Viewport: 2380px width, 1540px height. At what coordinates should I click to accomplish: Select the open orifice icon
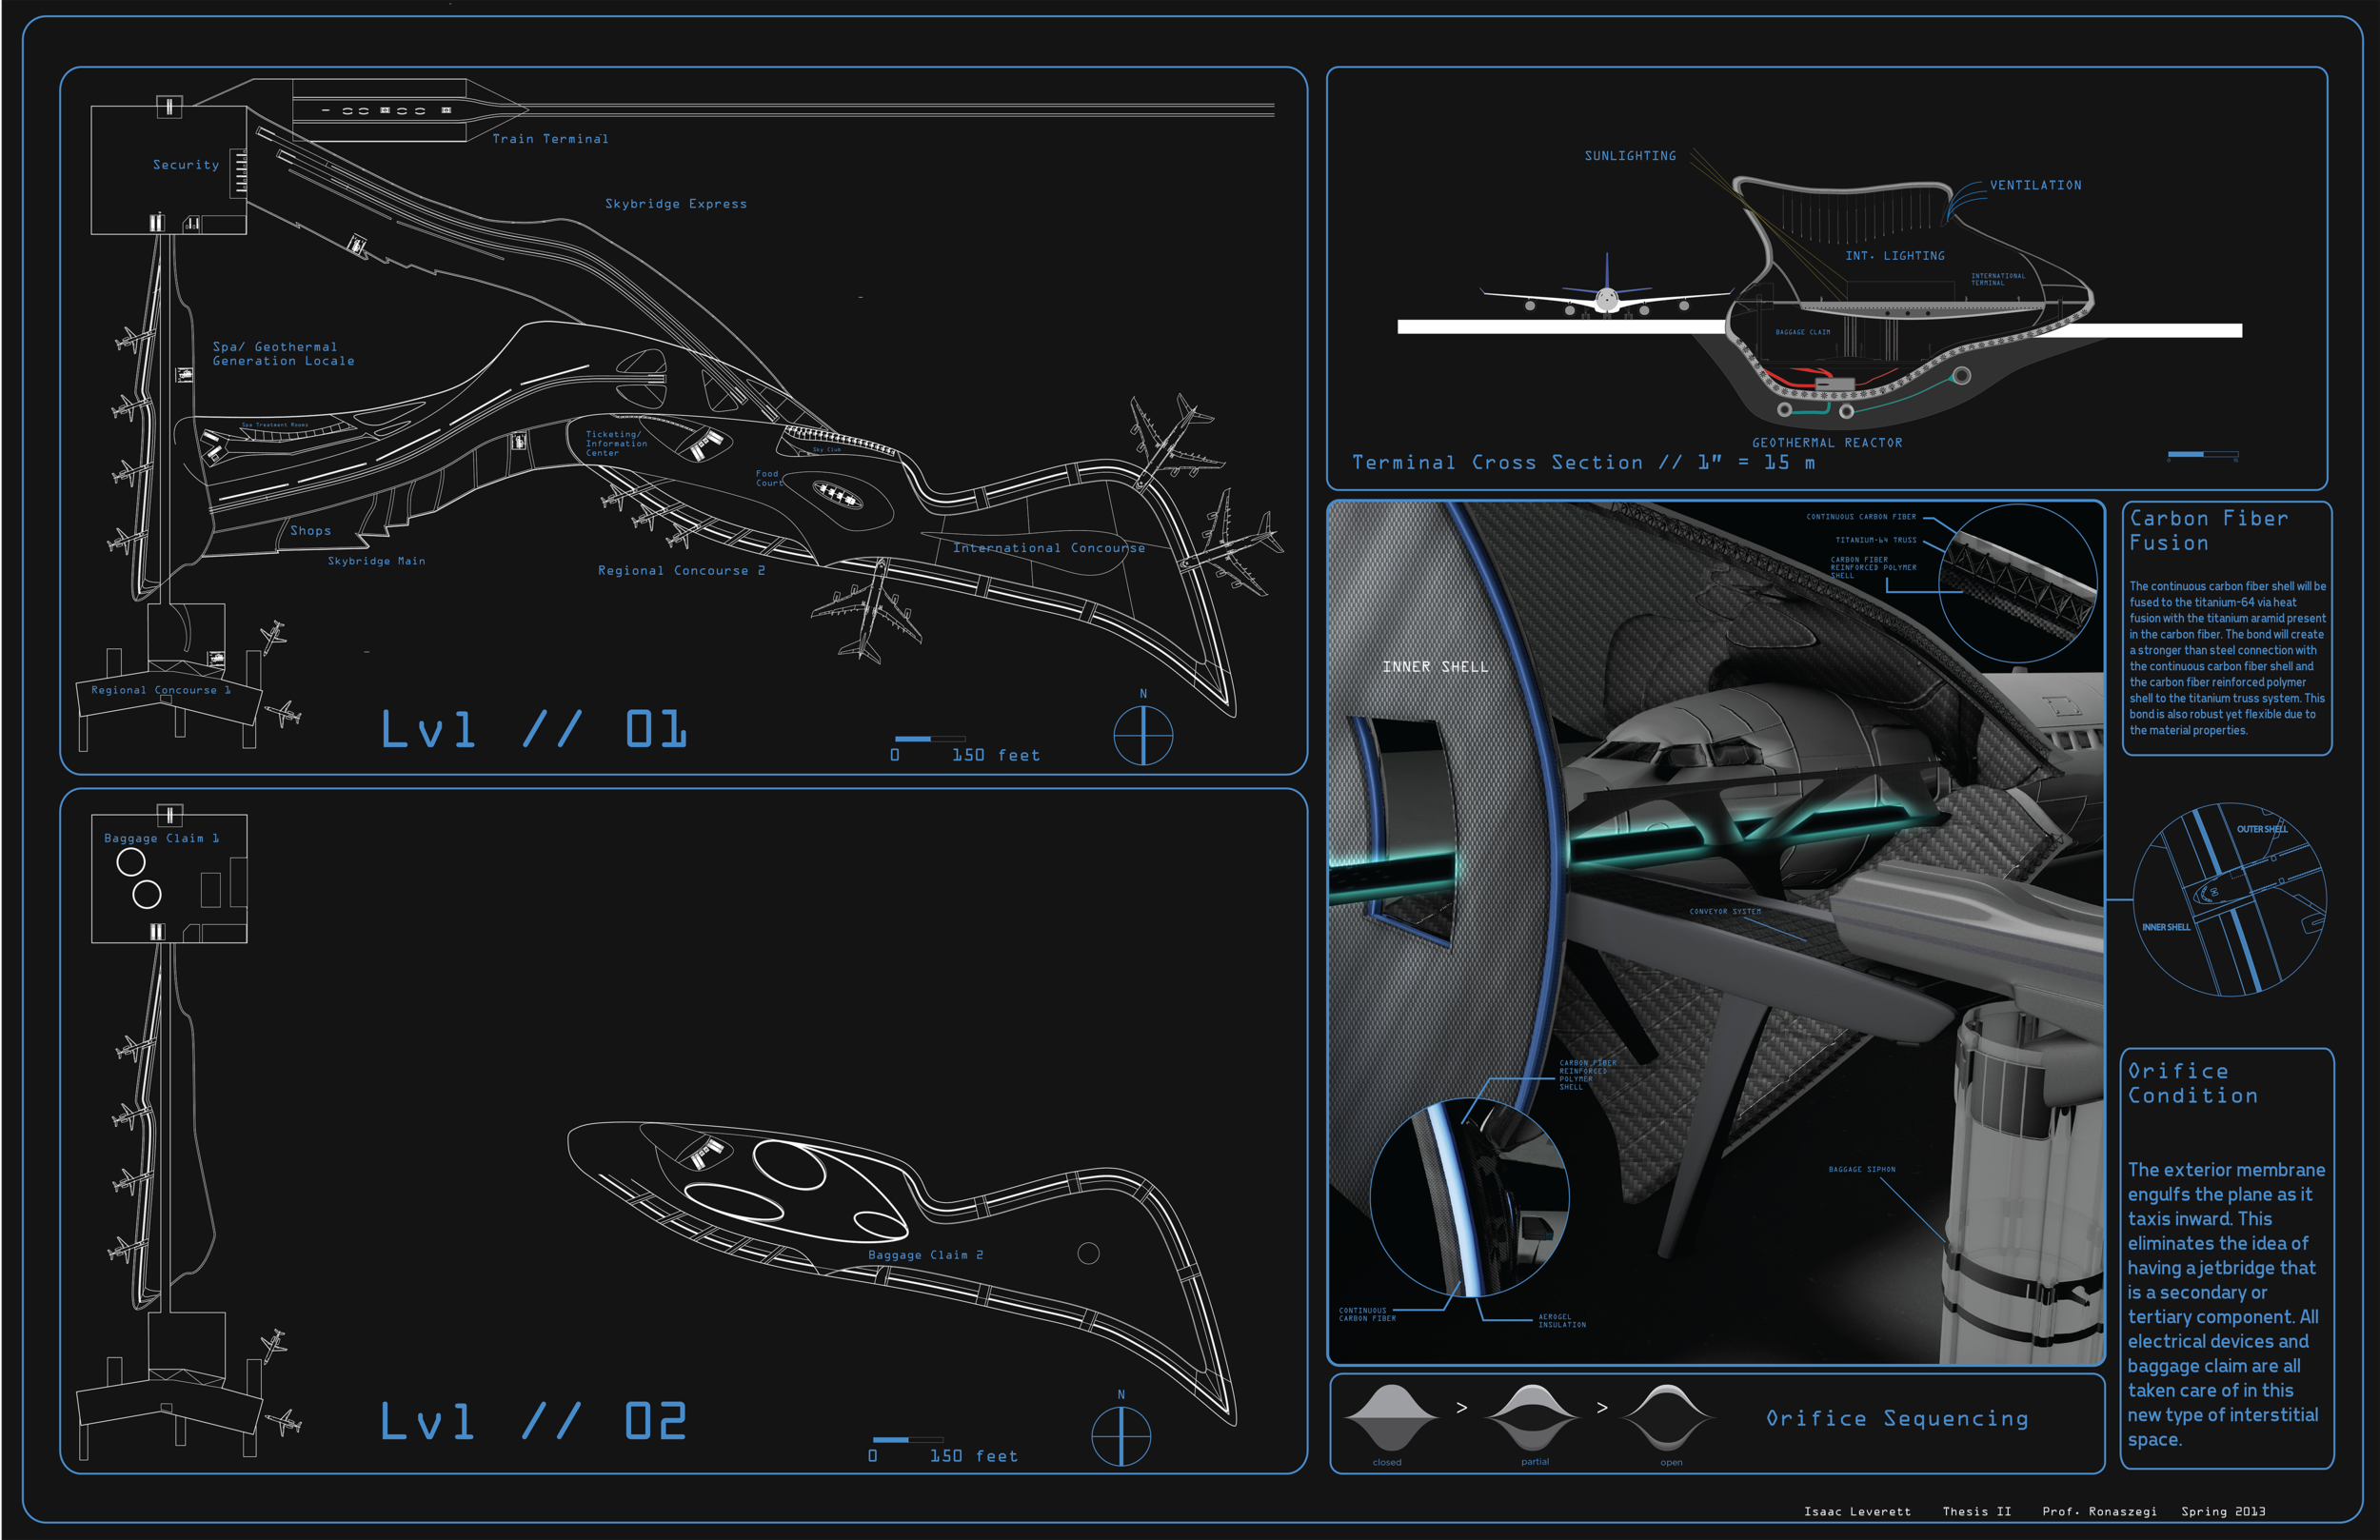[1670, 1418]
